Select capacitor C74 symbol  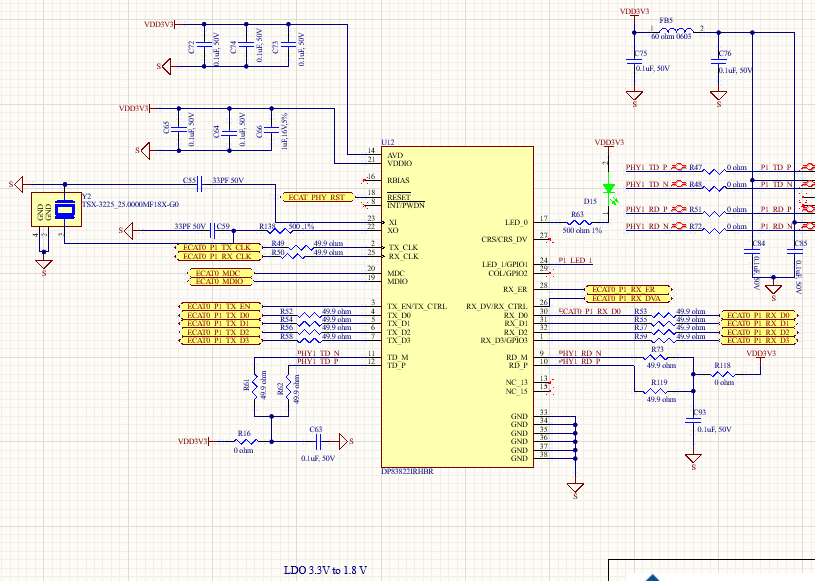tap(246, 46)
